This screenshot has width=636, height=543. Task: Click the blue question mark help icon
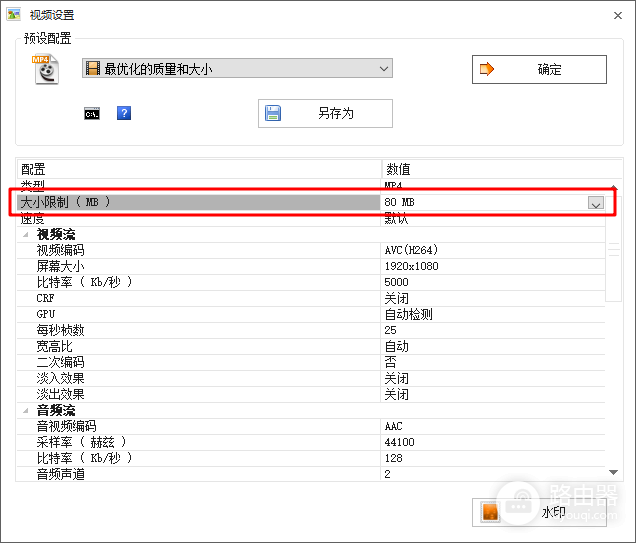[x=124, y=113]
